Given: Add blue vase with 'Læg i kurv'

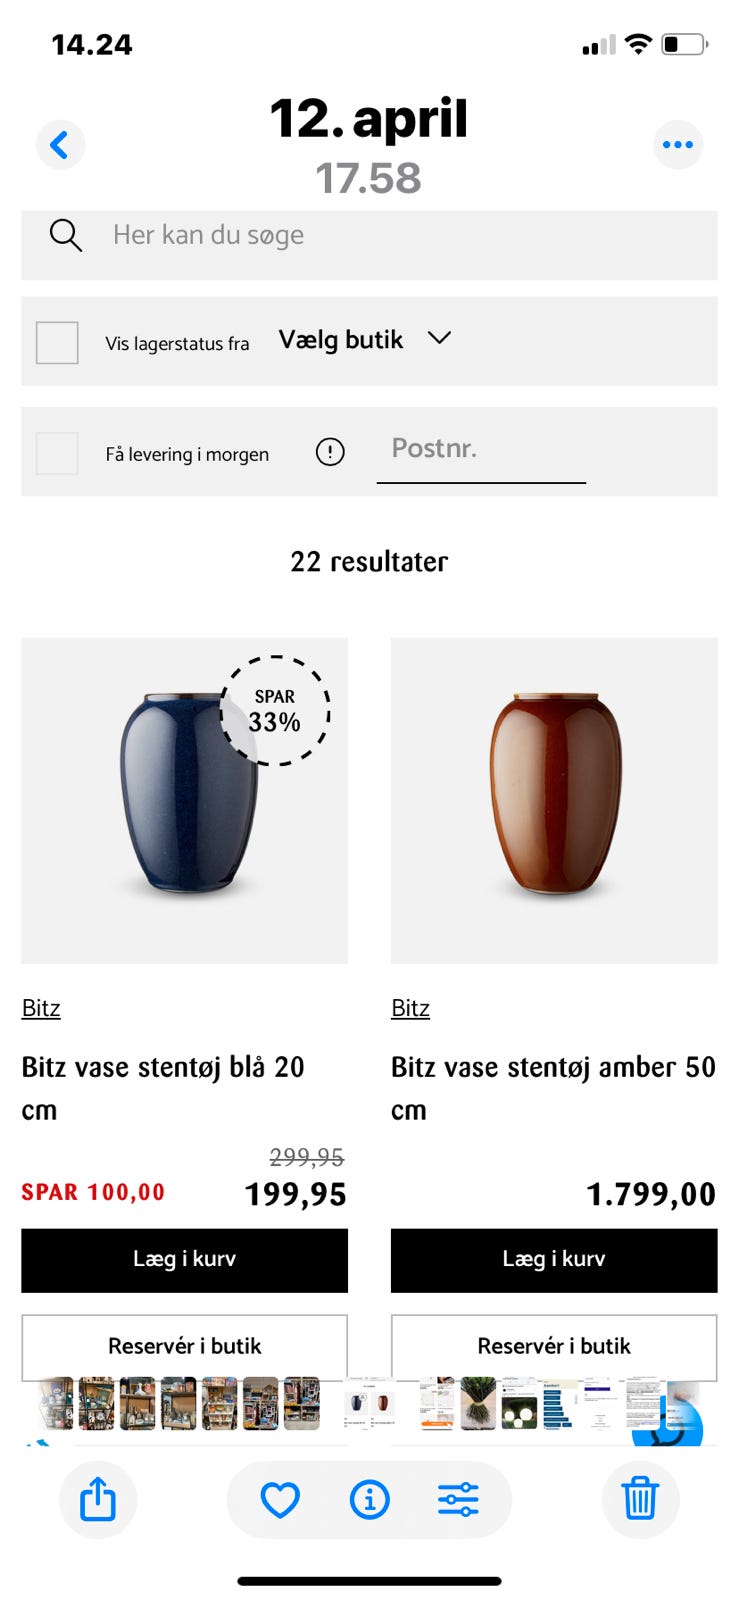Looking at the screenshot, I should [184, 1260].
